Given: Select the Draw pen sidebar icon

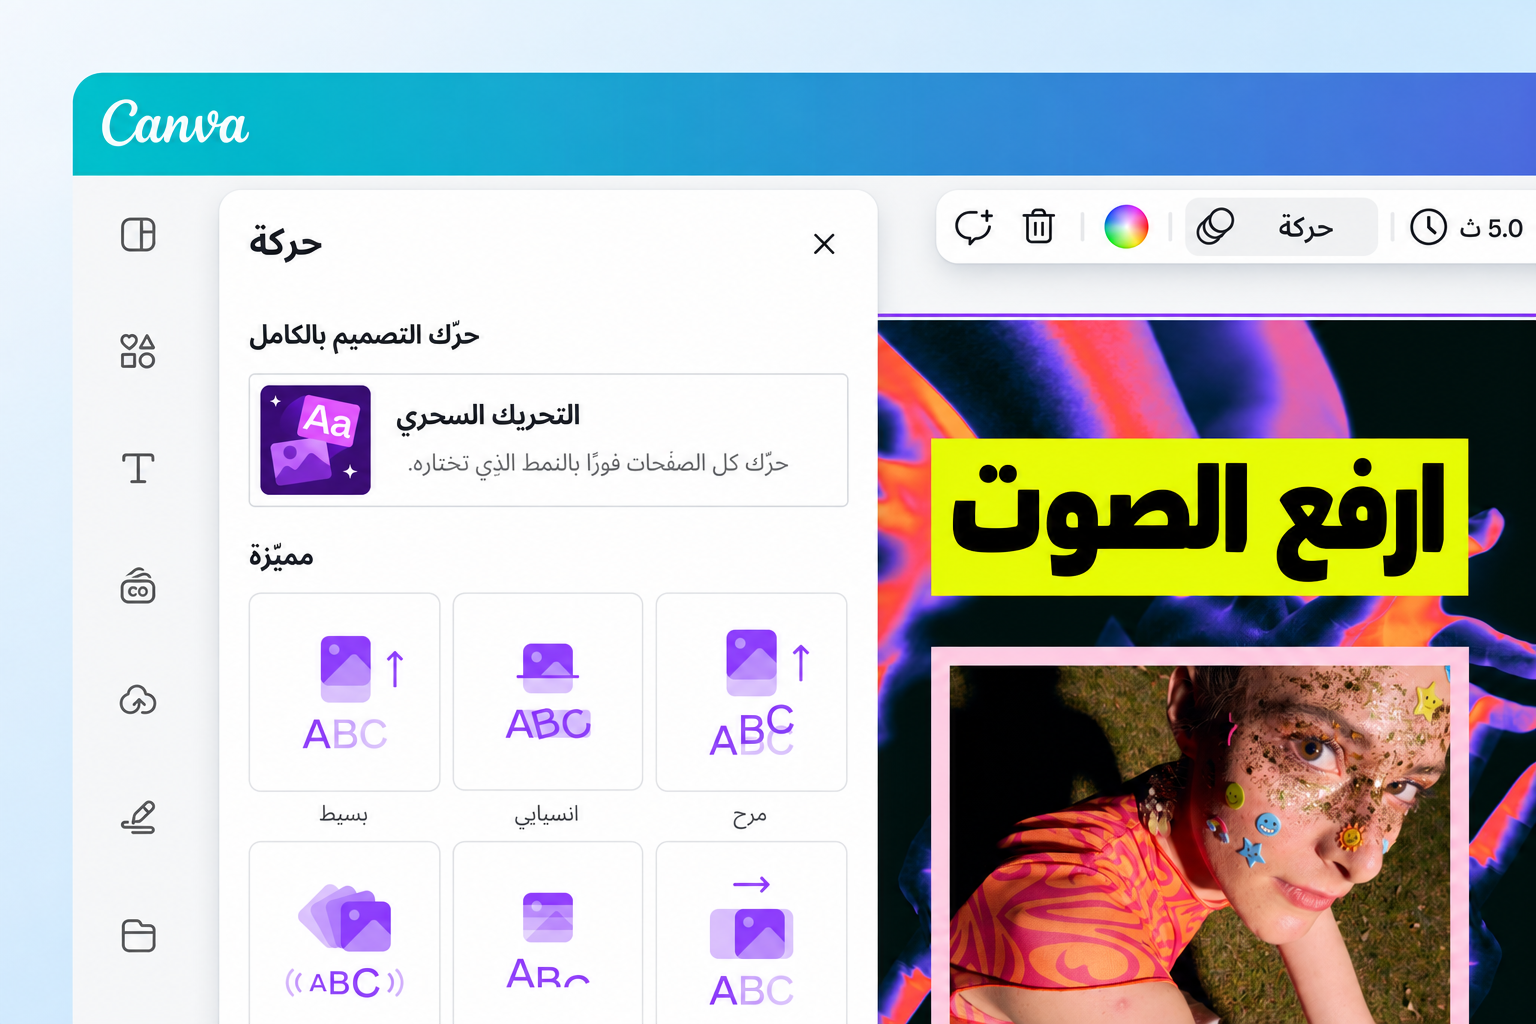Looking at the screenshot, I should [138, 817].
